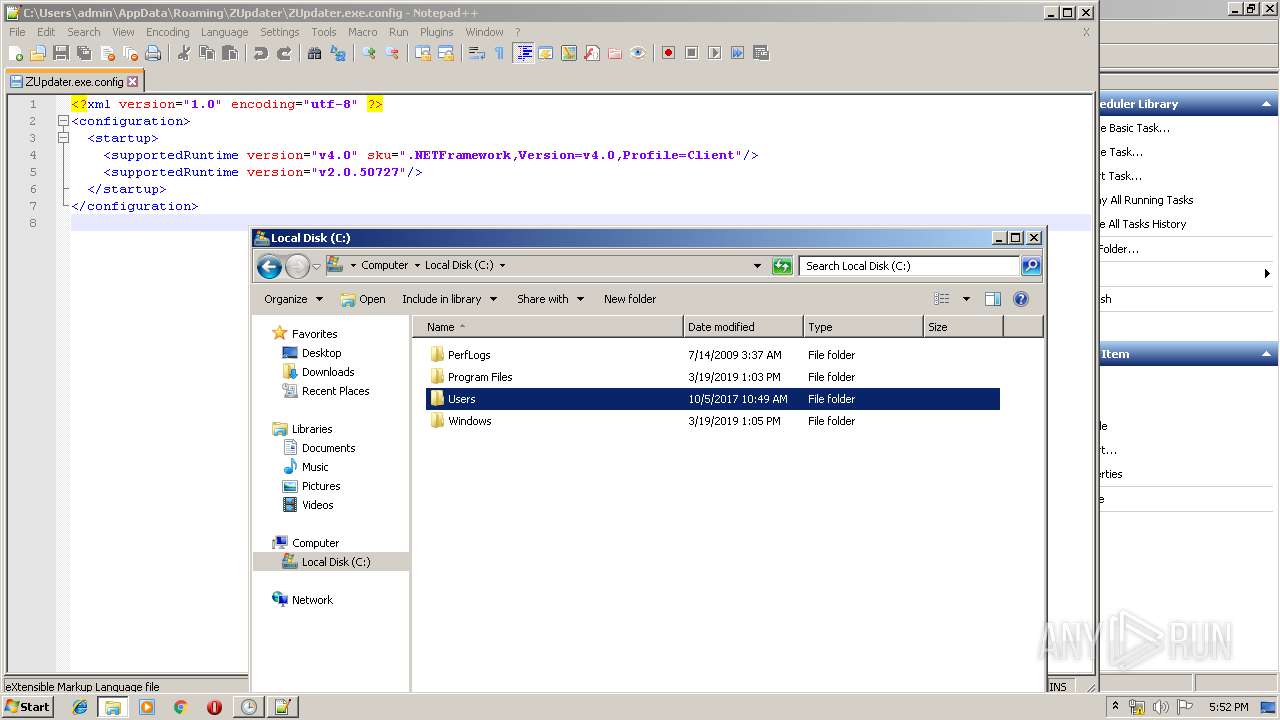Viewport: 1280px width, 720px height.
Task: Toggle synchronize vertical scrolling icon
Action: click(423, 53)
